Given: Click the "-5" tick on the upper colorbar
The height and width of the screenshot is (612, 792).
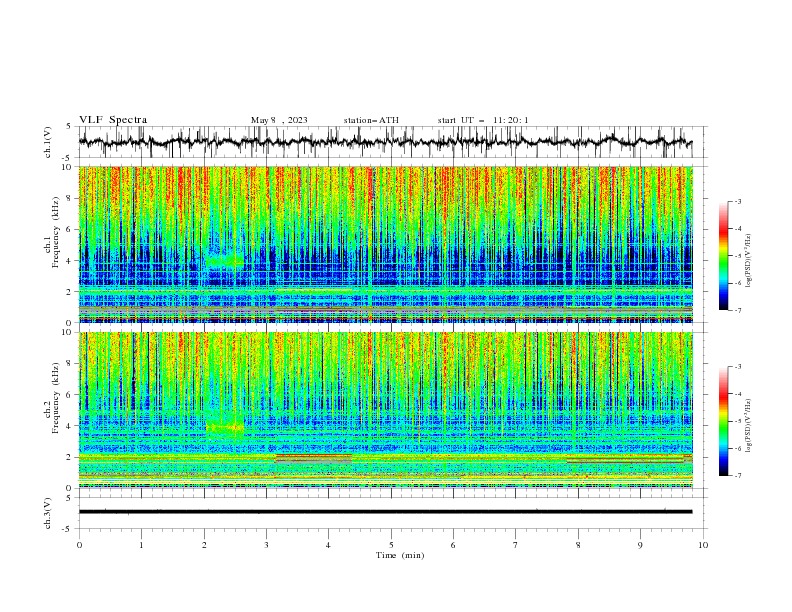Looking at the screenshot, I should pos(738,256).
